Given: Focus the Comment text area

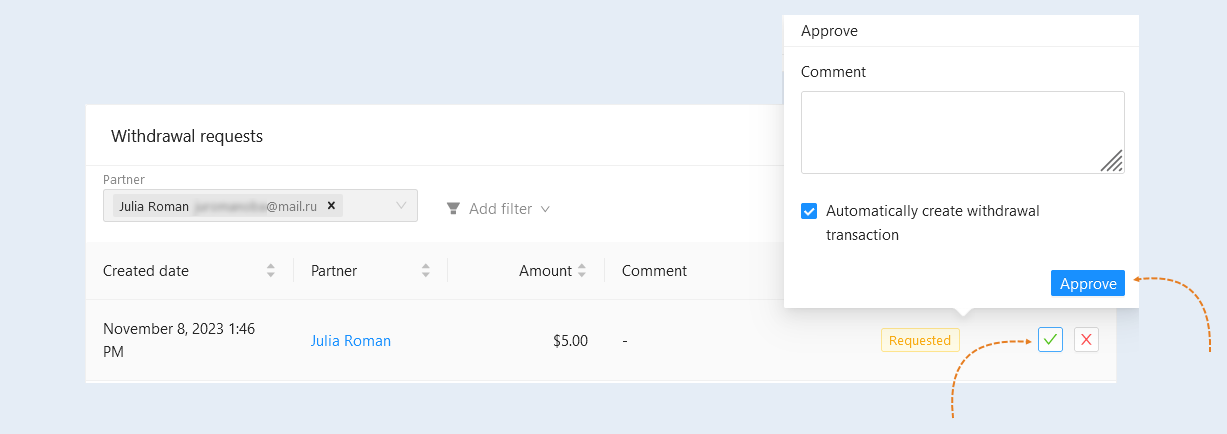Looking at the screenshot, I should point(963,132).
